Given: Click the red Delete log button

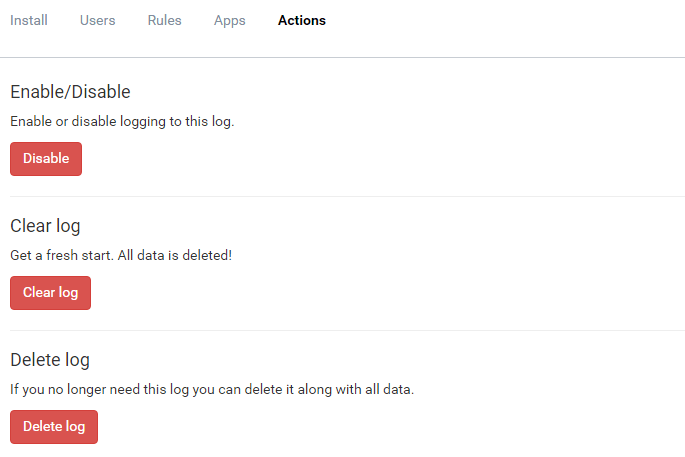Looking at the screenshot, I should (x=54, y=427).
